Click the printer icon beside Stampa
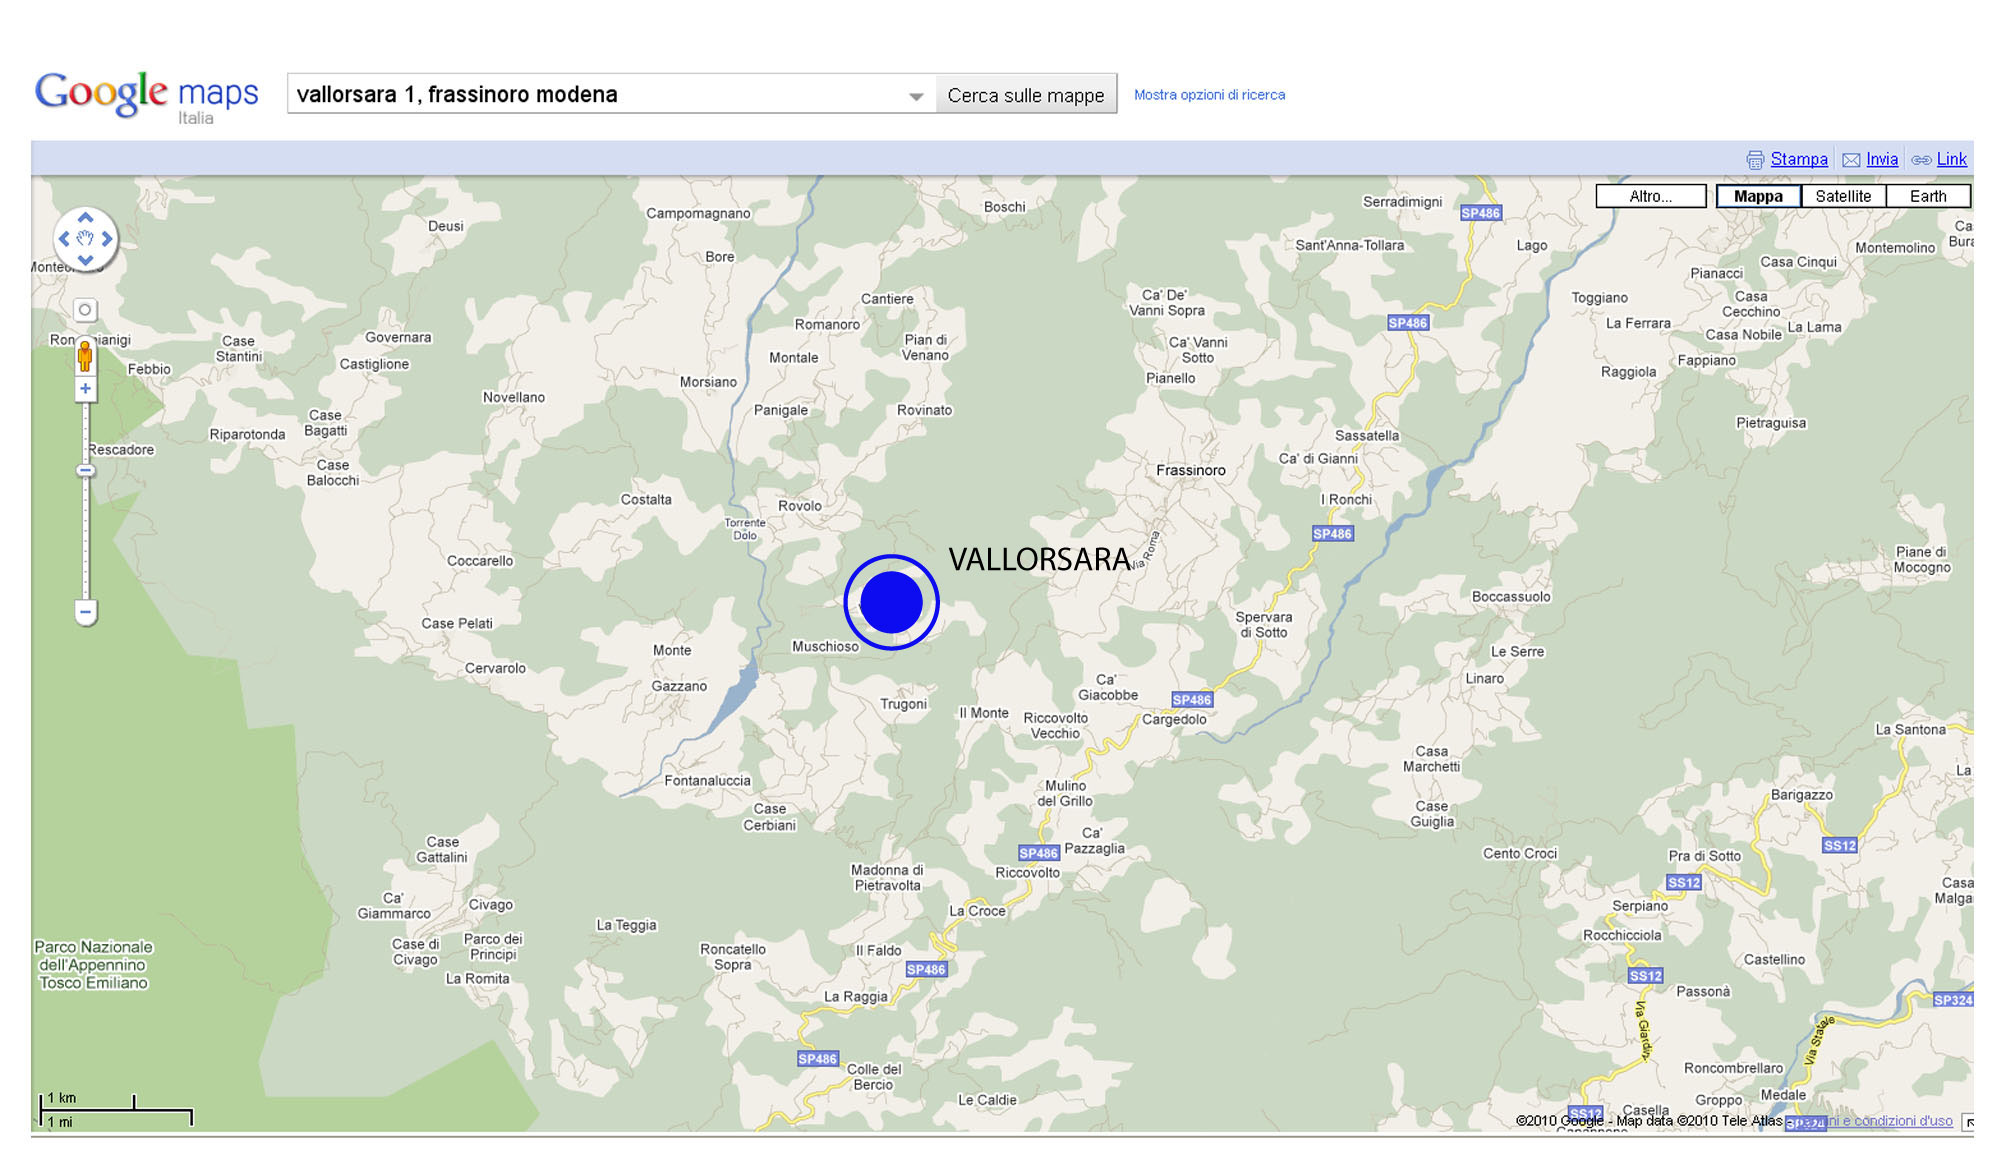The width and height of the screenshot is (2005, 1170). [1755, 160]
